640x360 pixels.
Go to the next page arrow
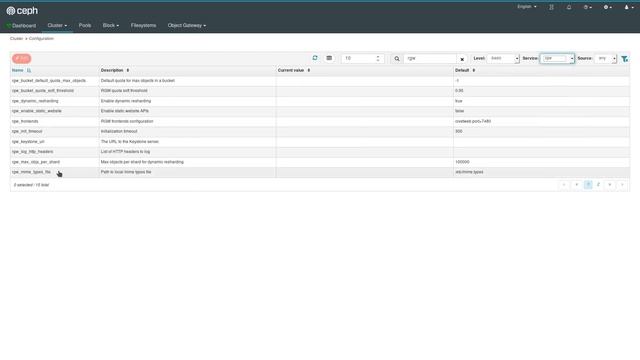[x=610, y=185]
